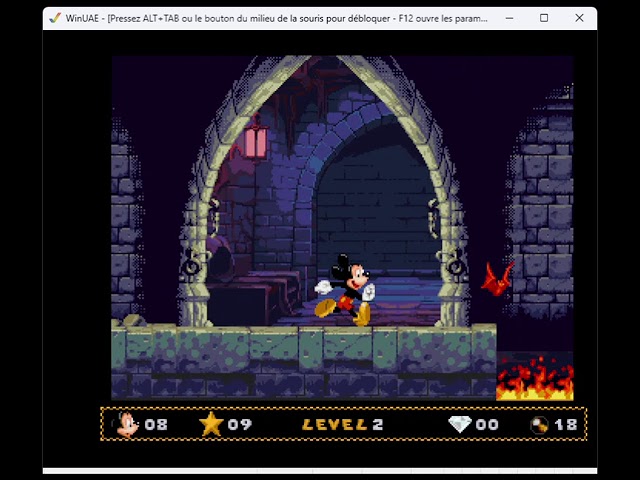This screenshot has width=640, height=480.
Task: Click Mickey Mouse character sprite
Action: tap(345, 290)
